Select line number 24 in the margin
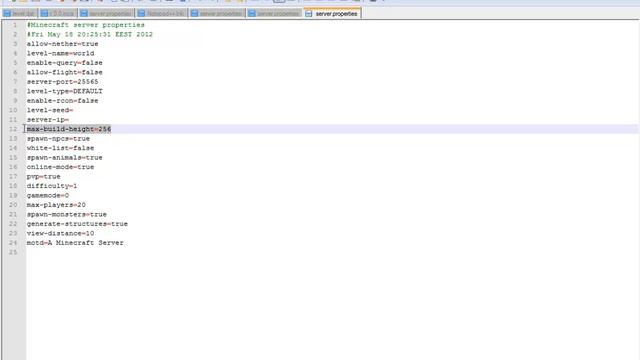640x360 pixels. (13, 243)
